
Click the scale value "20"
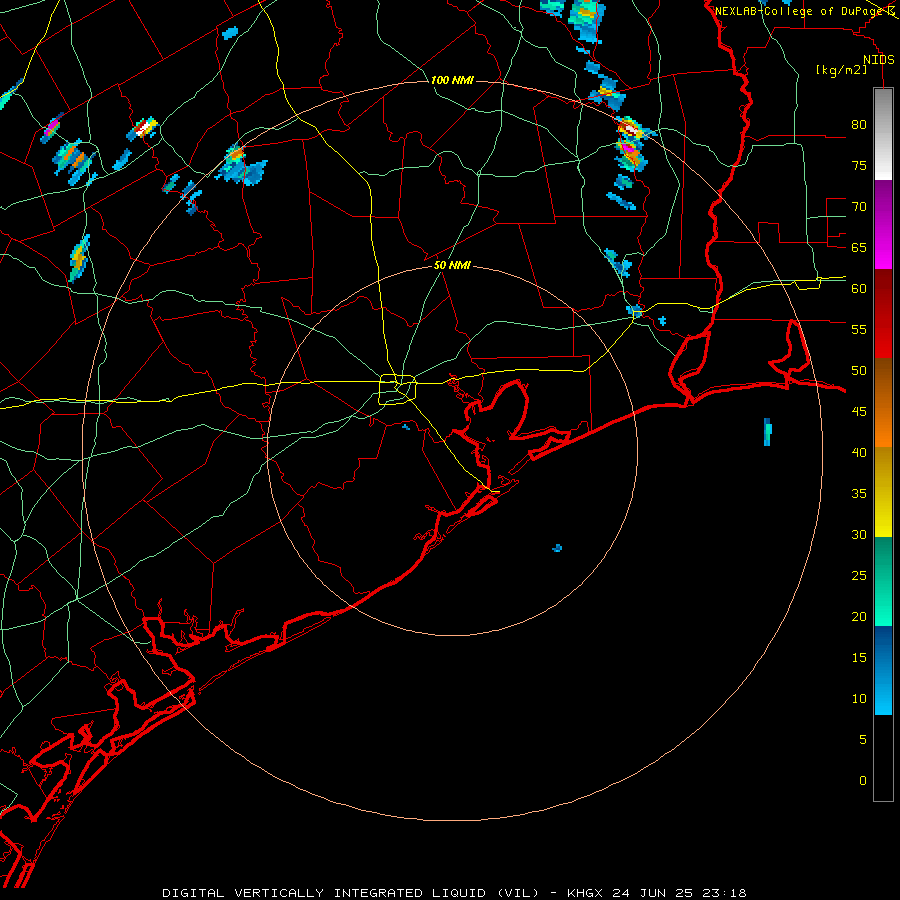tap(859, 616)
